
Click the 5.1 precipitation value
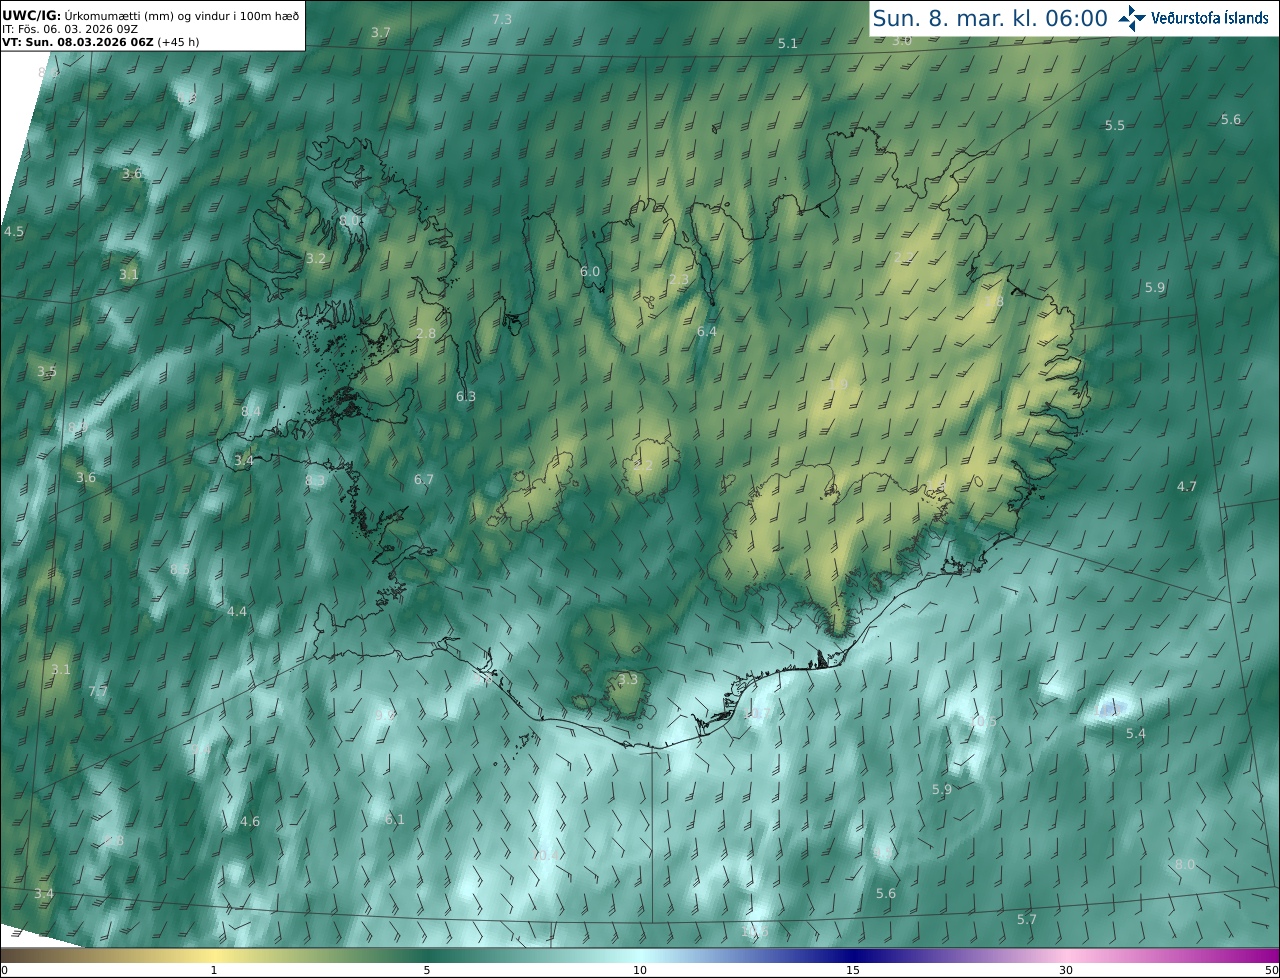pyautogui.click(x=788, y=43)
